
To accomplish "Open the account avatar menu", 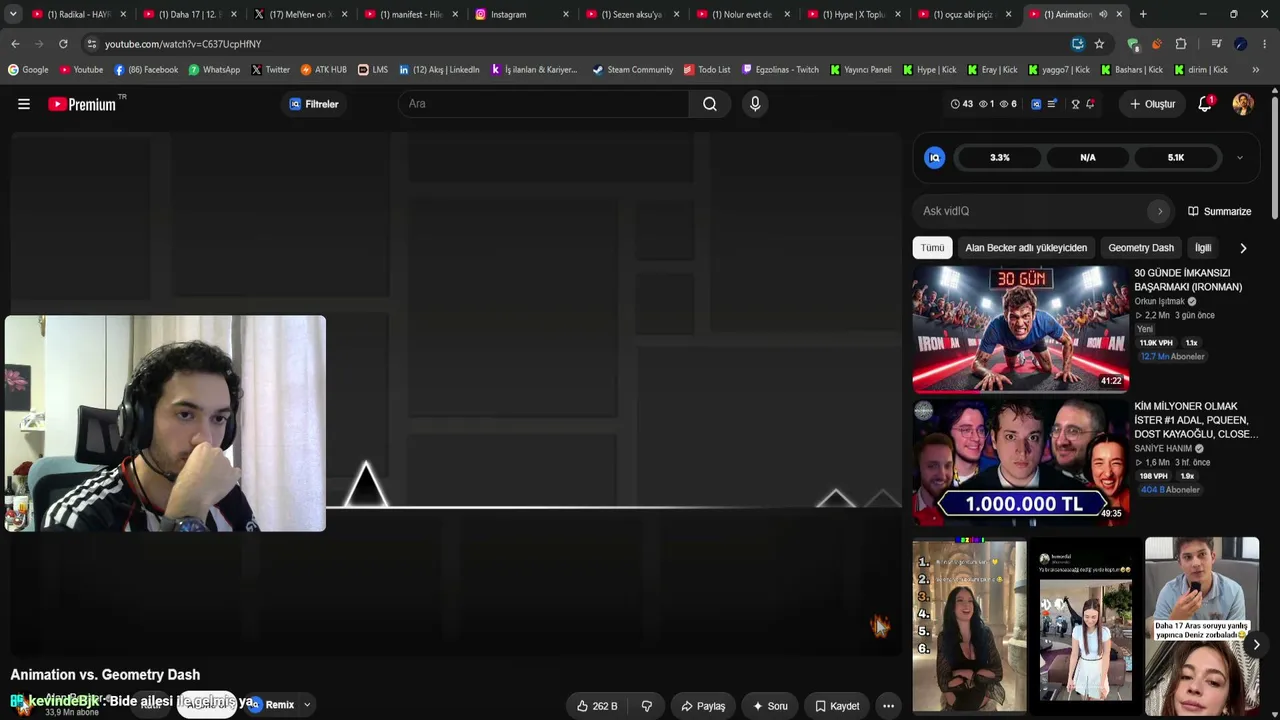I will tap(1243, 104).
